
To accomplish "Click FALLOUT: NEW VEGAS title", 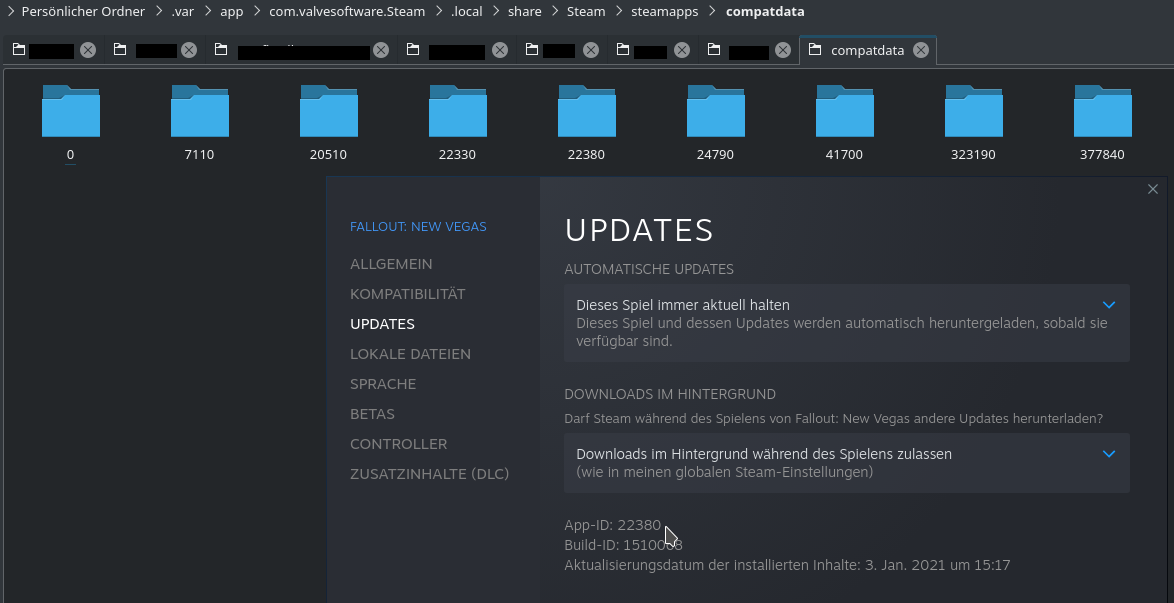I will click(418, 226).
